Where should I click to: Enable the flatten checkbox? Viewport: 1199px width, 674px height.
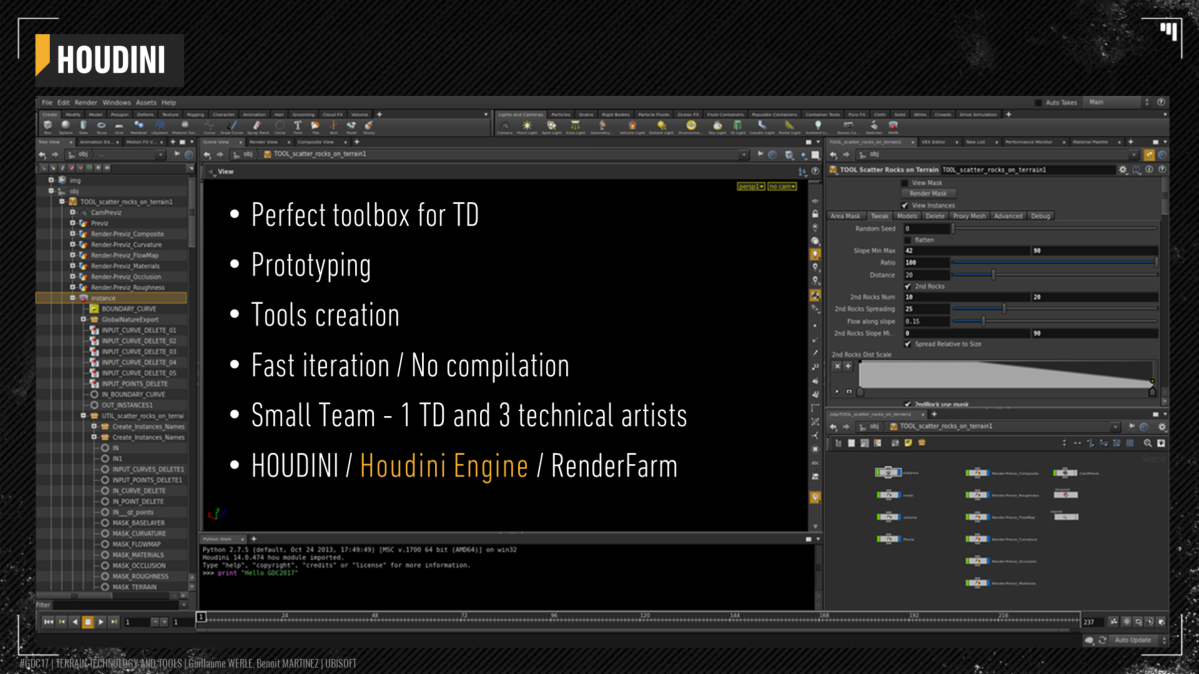point(908,239)
